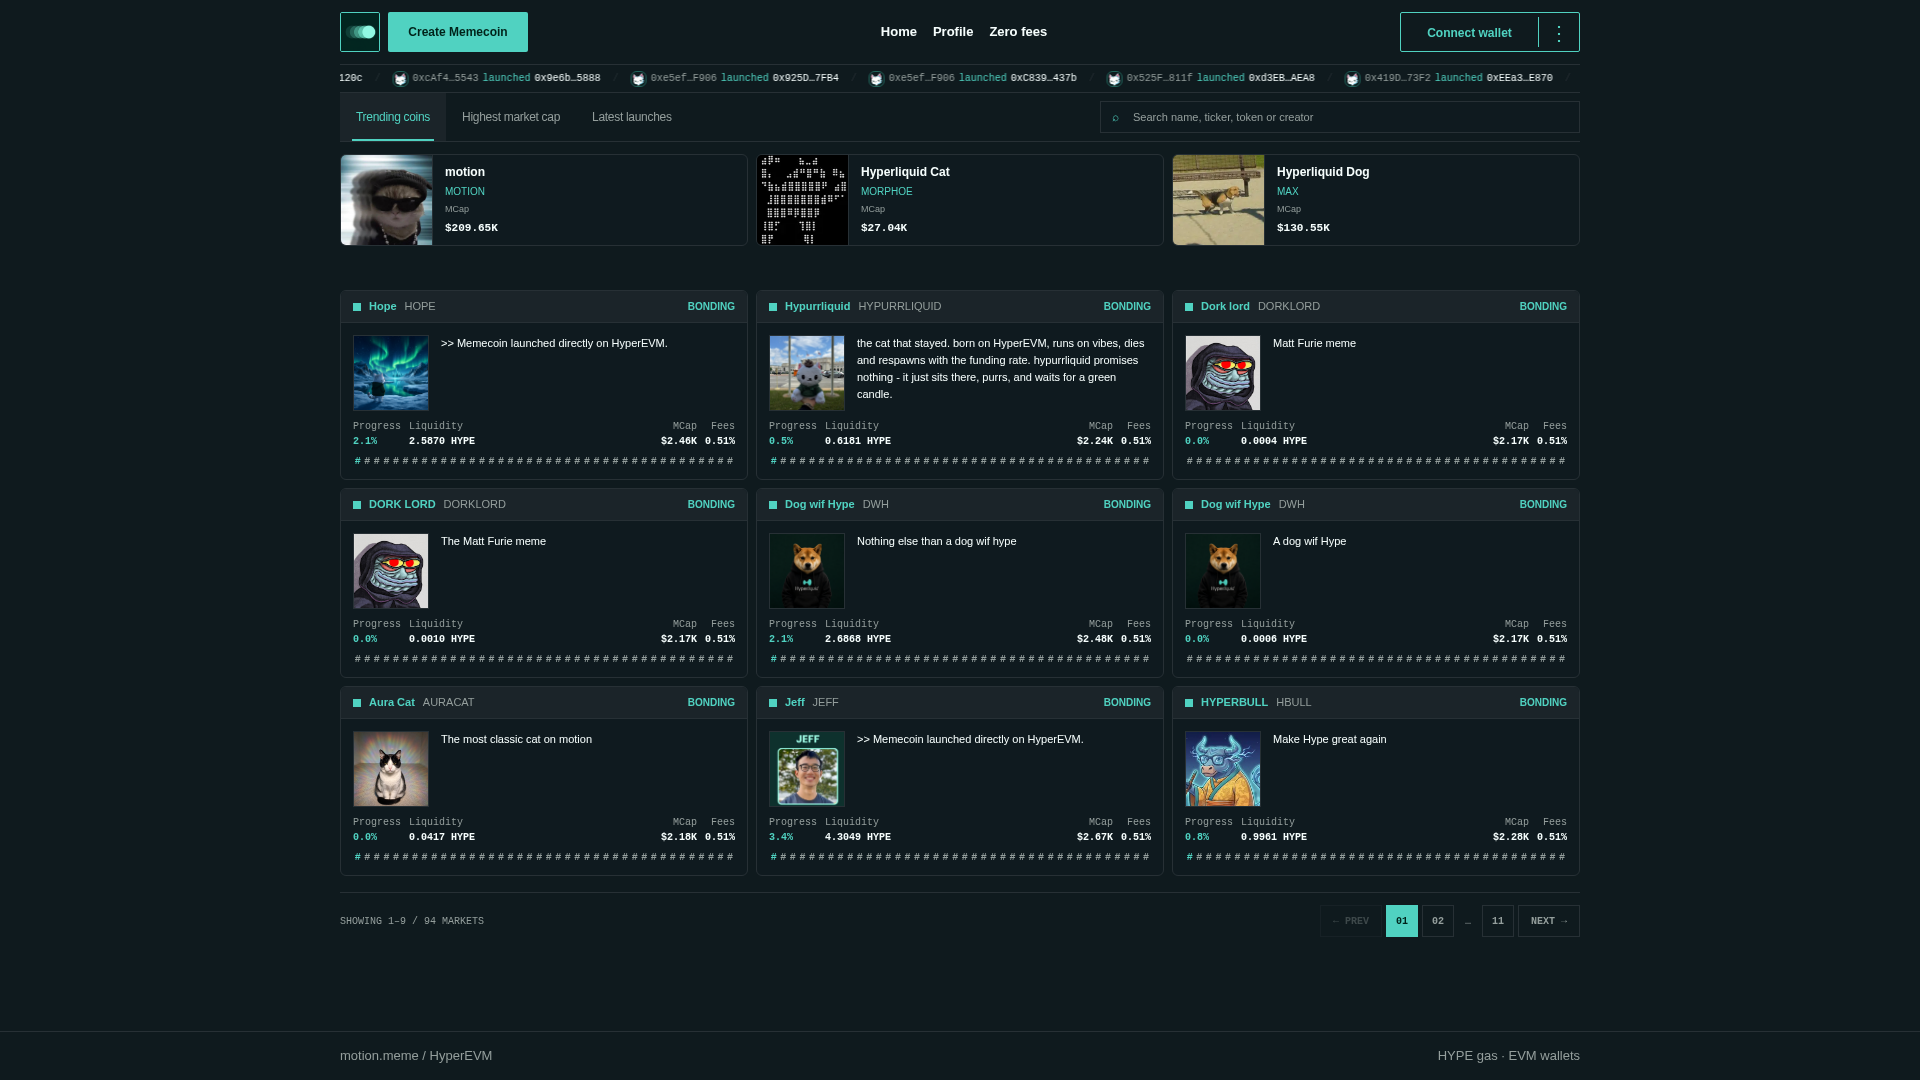Click the MORPHOE ticker label
Image resolution: width=1920 pixels, height=1080 pixels.
(887, 192)
